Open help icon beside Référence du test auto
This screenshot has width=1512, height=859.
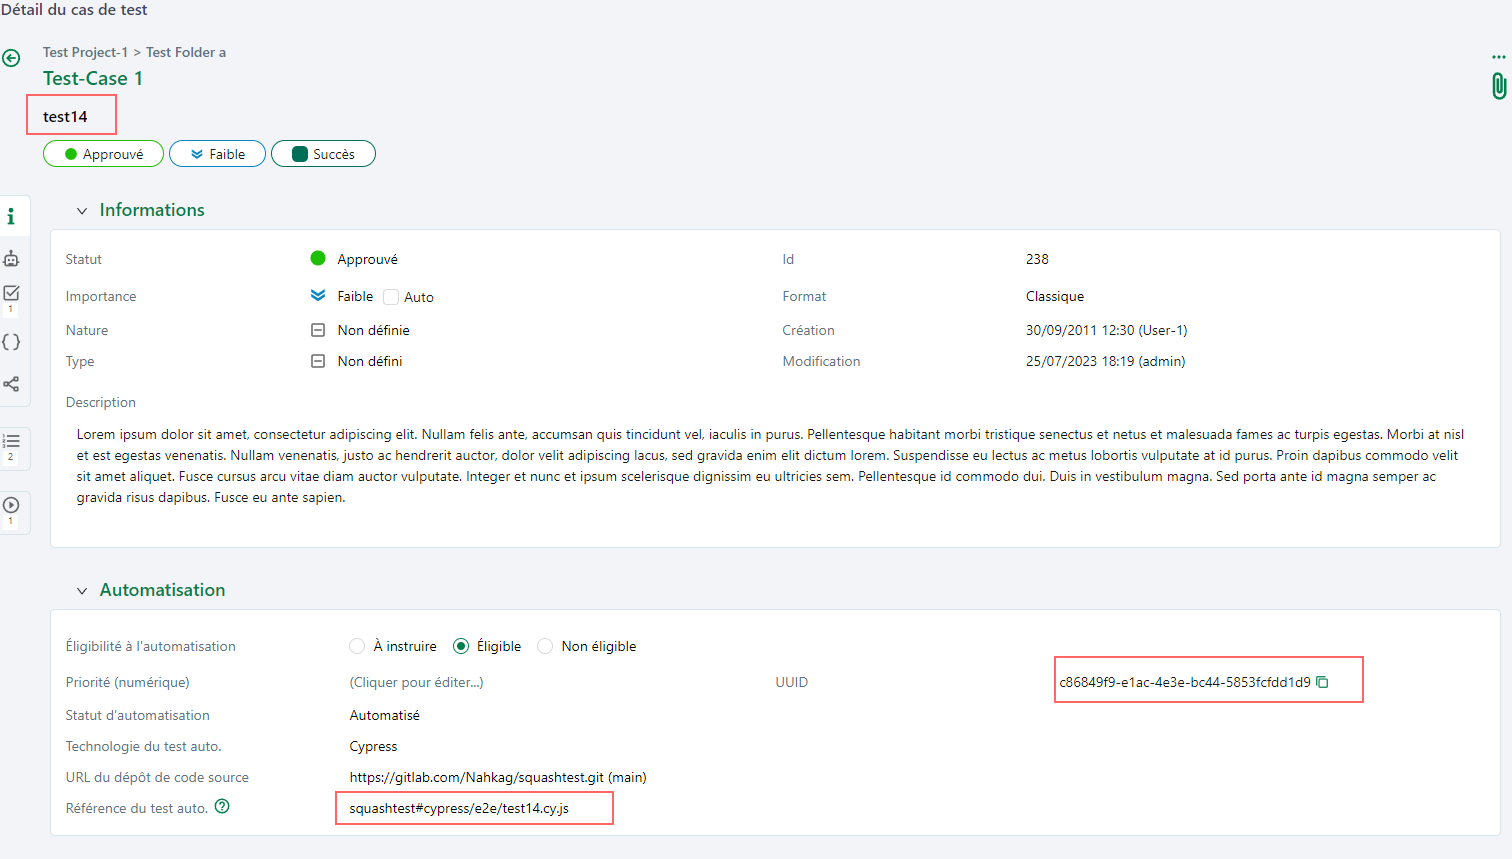(x=222, y=806)
